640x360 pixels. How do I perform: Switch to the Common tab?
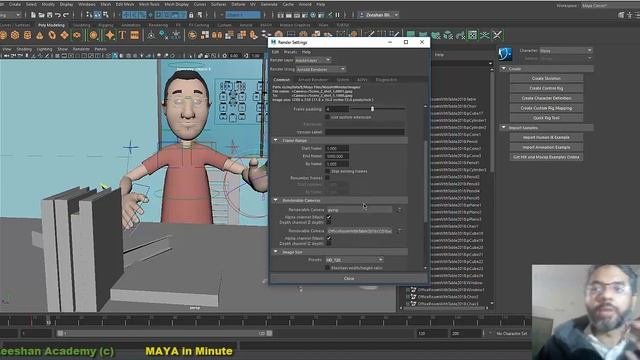pyautogui.click(x=282, y=80)
